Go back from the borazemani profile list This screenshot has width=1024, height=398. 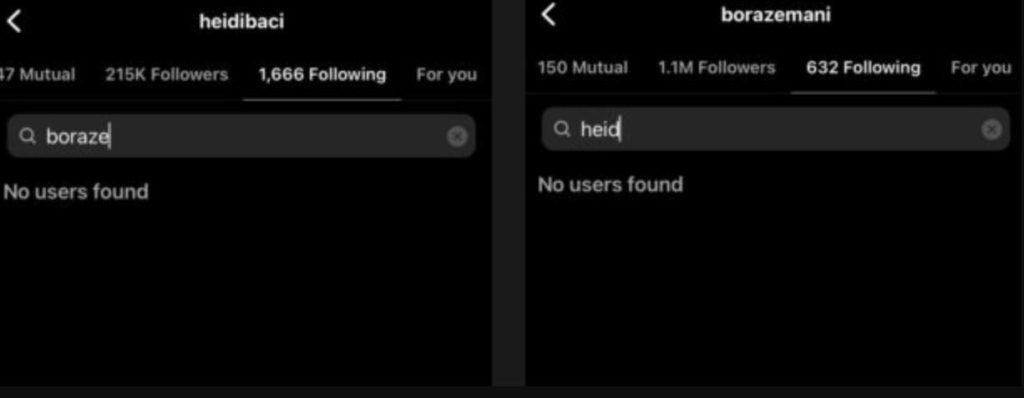pos(549,14)
